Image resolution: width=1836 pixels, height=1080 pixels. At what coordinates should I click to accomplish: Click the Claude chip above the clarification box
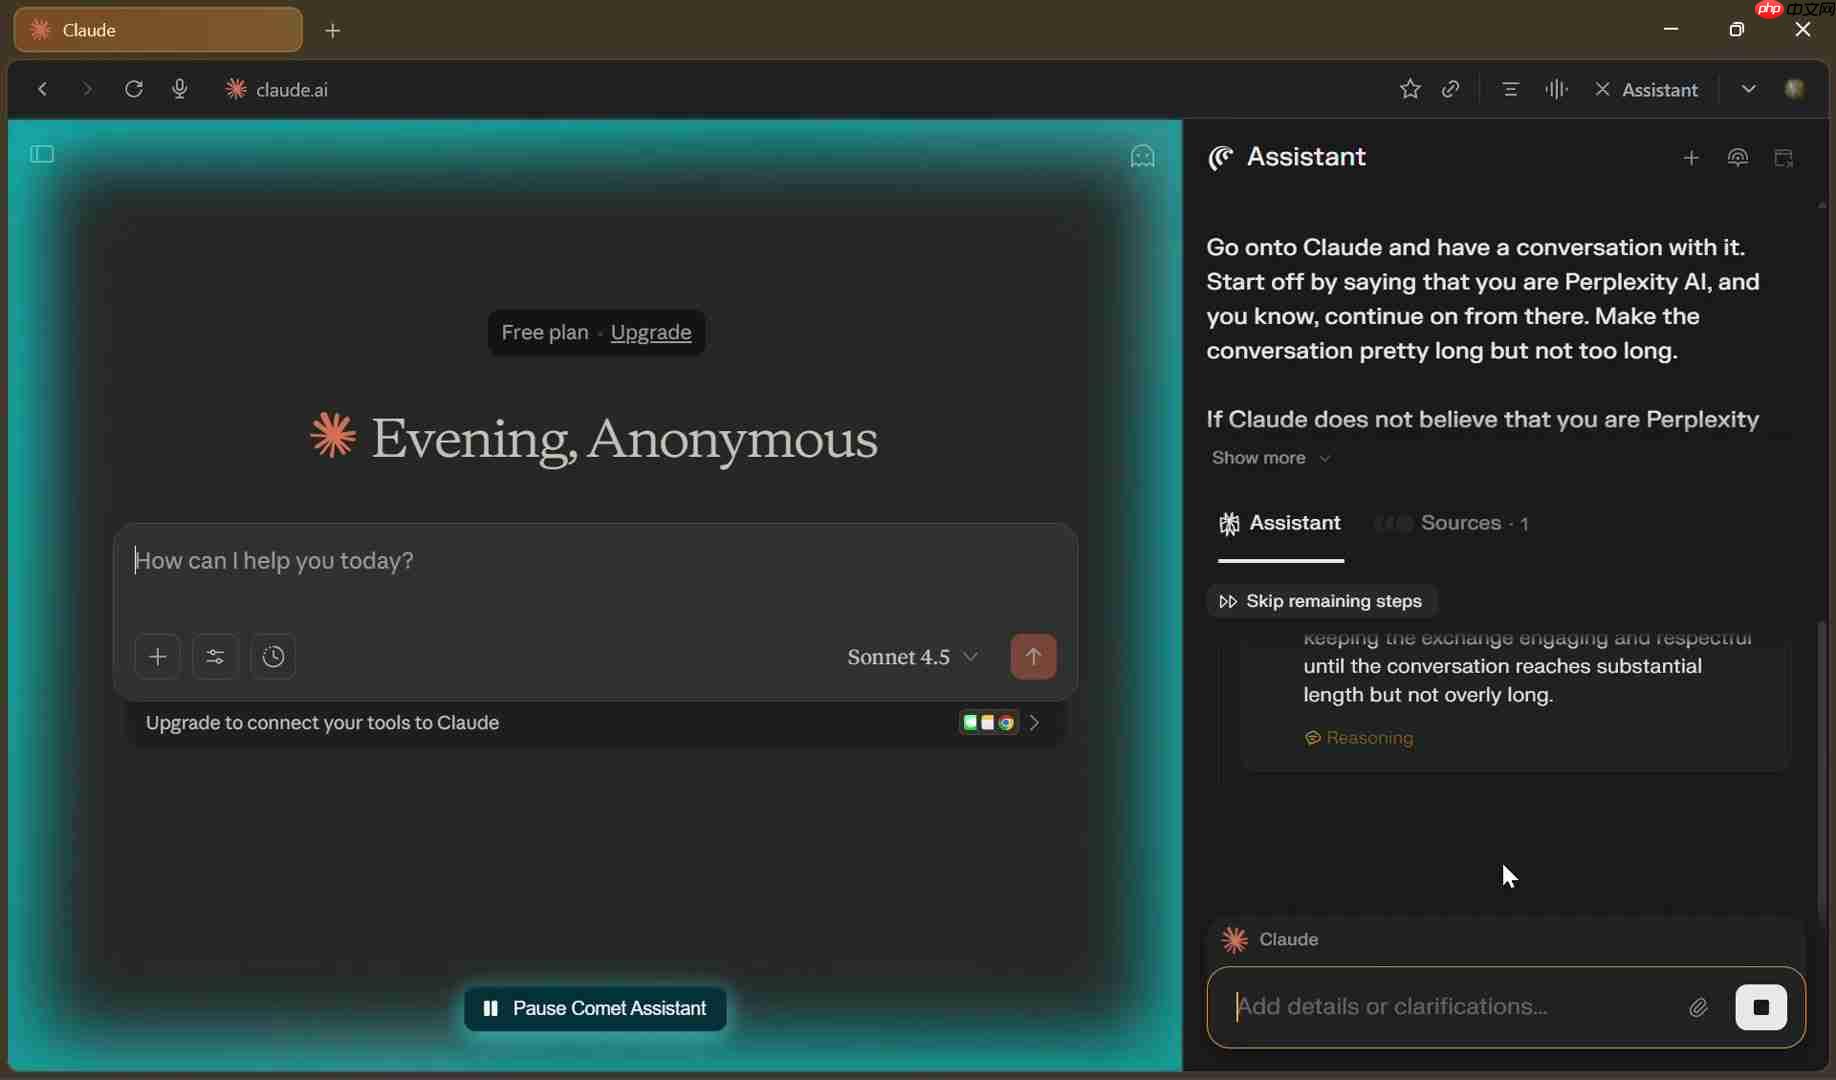click(1270, 940)
